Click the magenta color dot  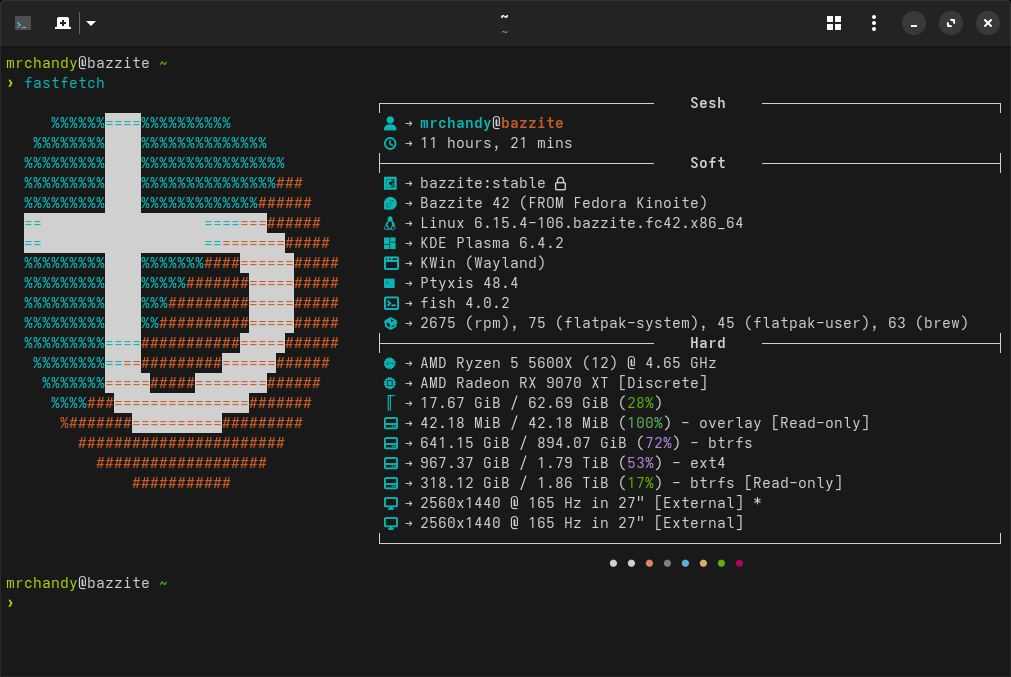pyautogui.click(x=740, y=564)
